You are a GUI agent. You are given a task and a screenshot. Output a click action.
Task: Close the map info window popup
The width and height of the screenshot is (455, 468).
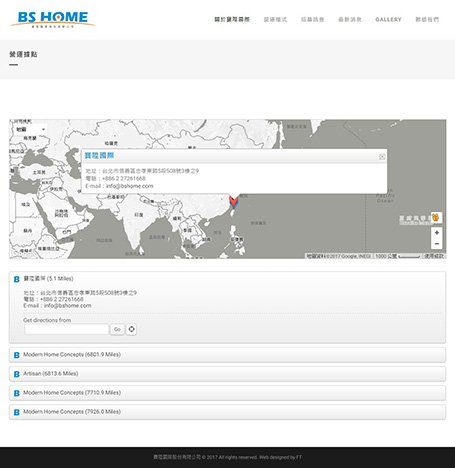click(x=382, y=157)
